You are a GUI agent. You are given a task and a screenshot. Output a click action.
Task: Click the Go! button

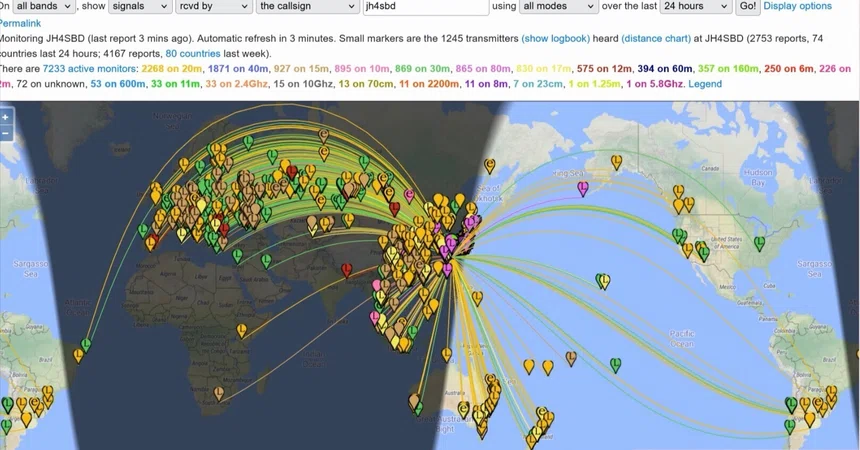748,6
